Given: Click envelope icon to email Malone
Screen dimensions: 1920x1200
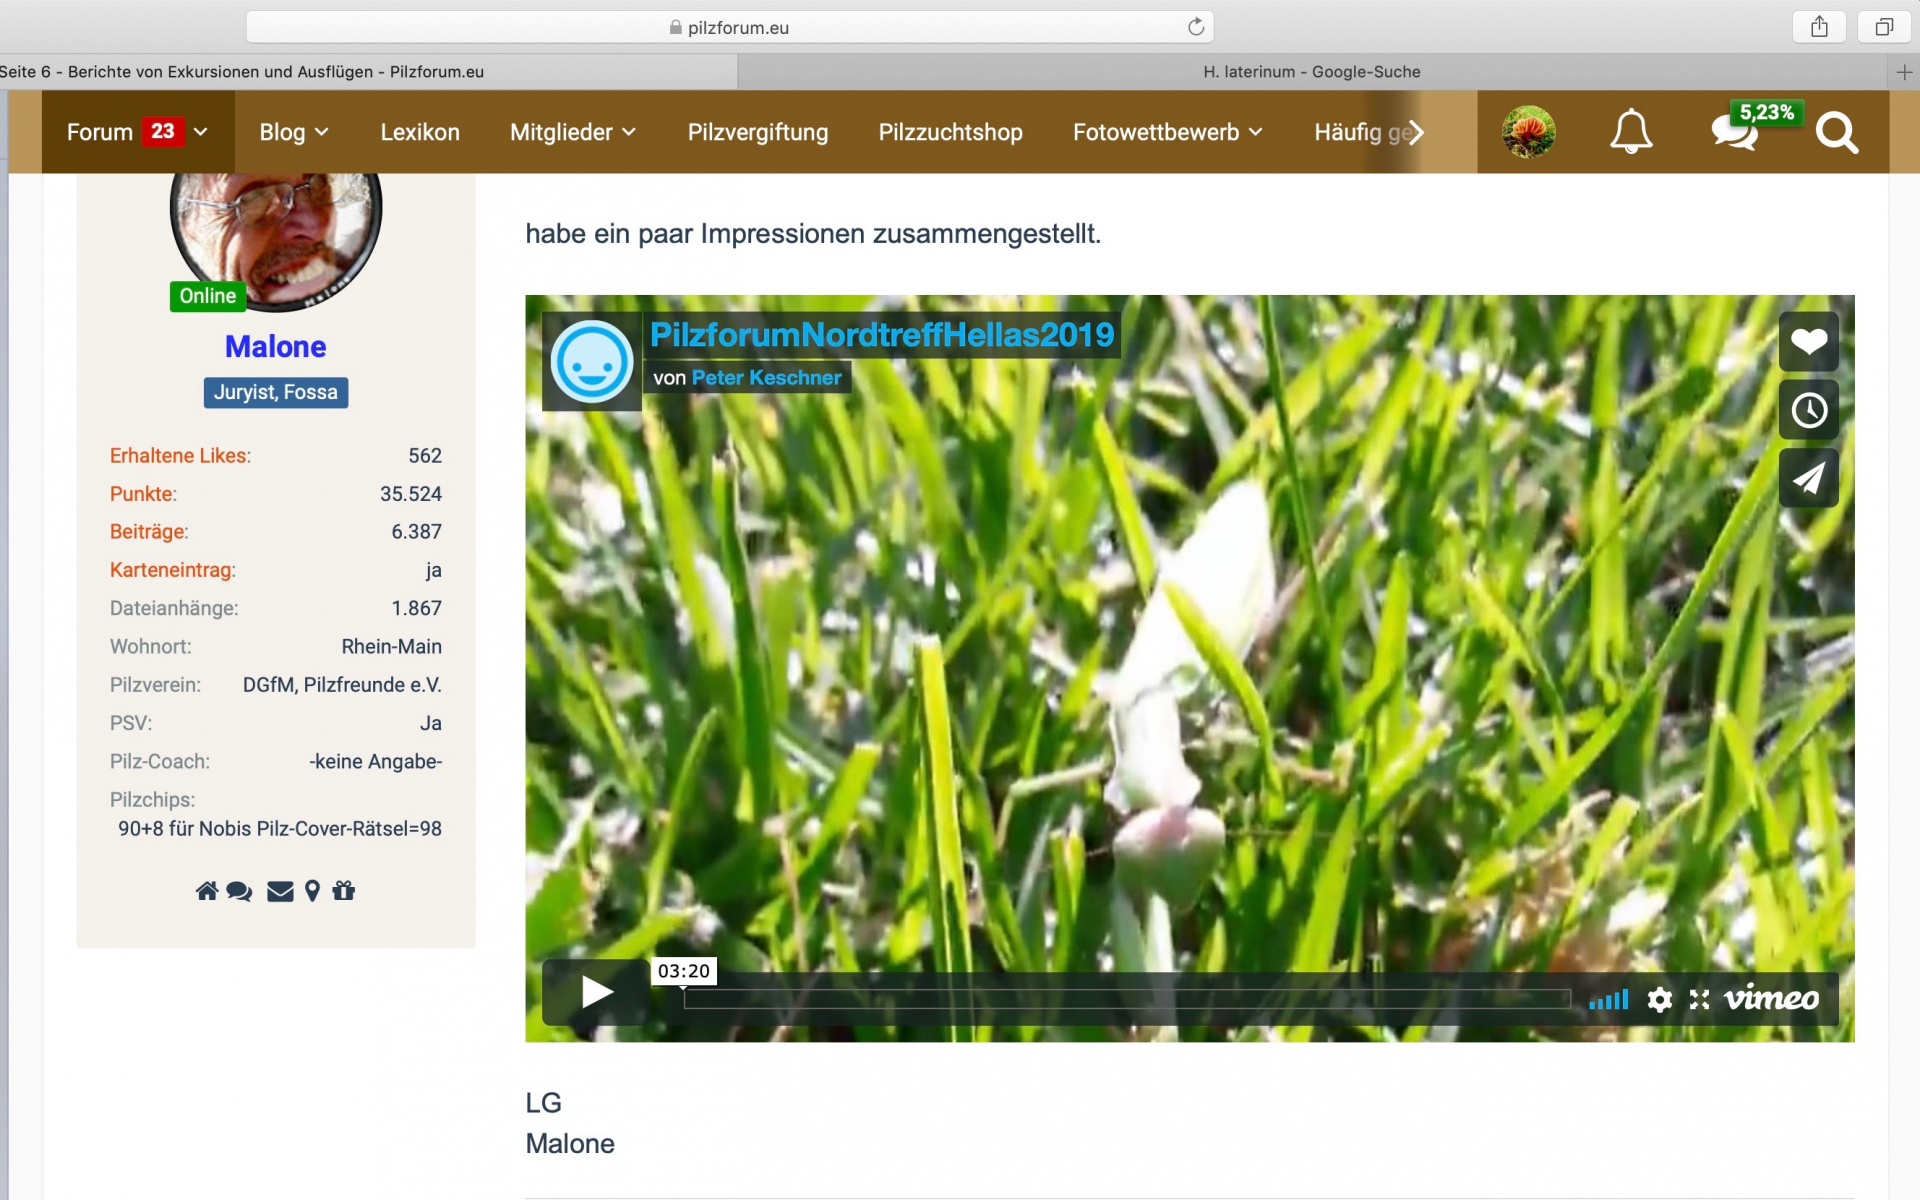Looking at the screenshot, I should point(280,891).
